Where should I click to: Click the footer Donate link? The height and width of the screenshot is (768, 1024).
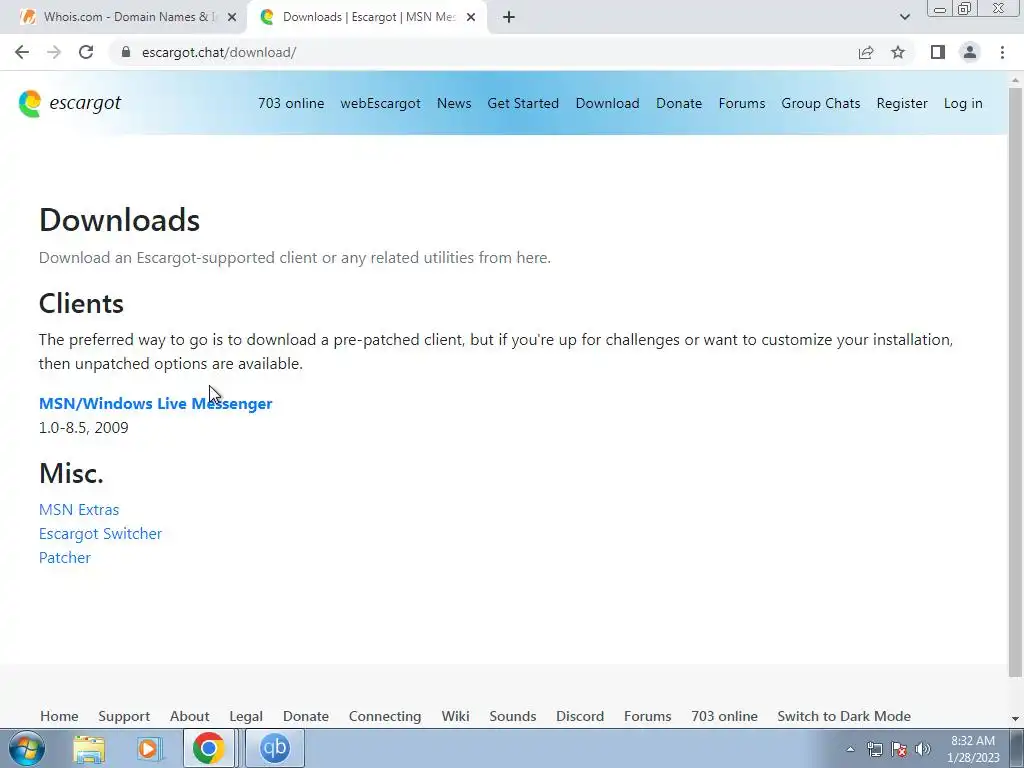pyautogui.click(x=306, y=716)
